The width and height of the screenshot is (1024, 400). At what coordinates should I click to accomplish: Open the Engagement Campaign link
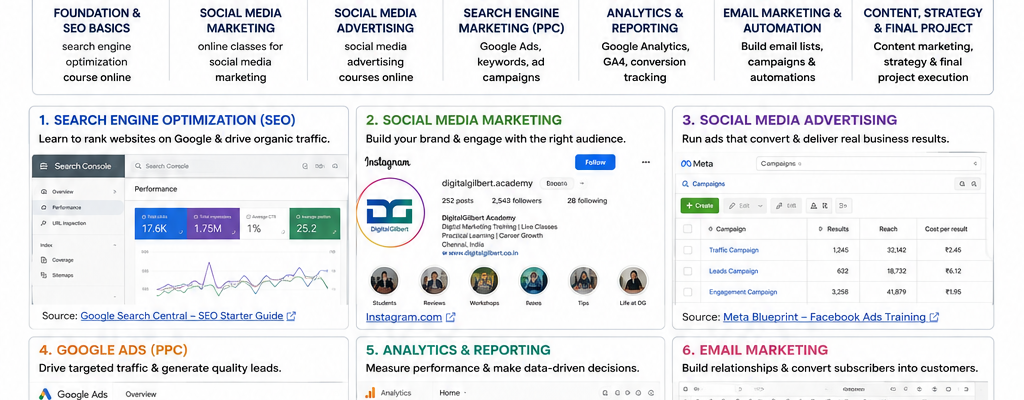(x=742, y=292)
